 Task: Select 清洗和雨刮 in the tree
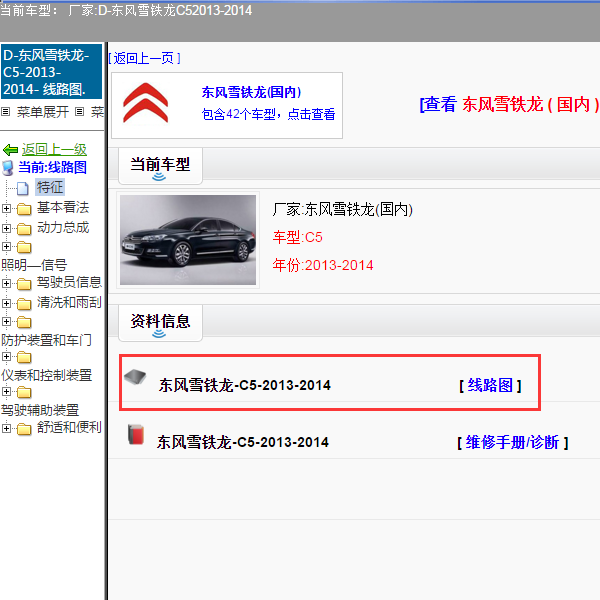click(x=69, y=302)
